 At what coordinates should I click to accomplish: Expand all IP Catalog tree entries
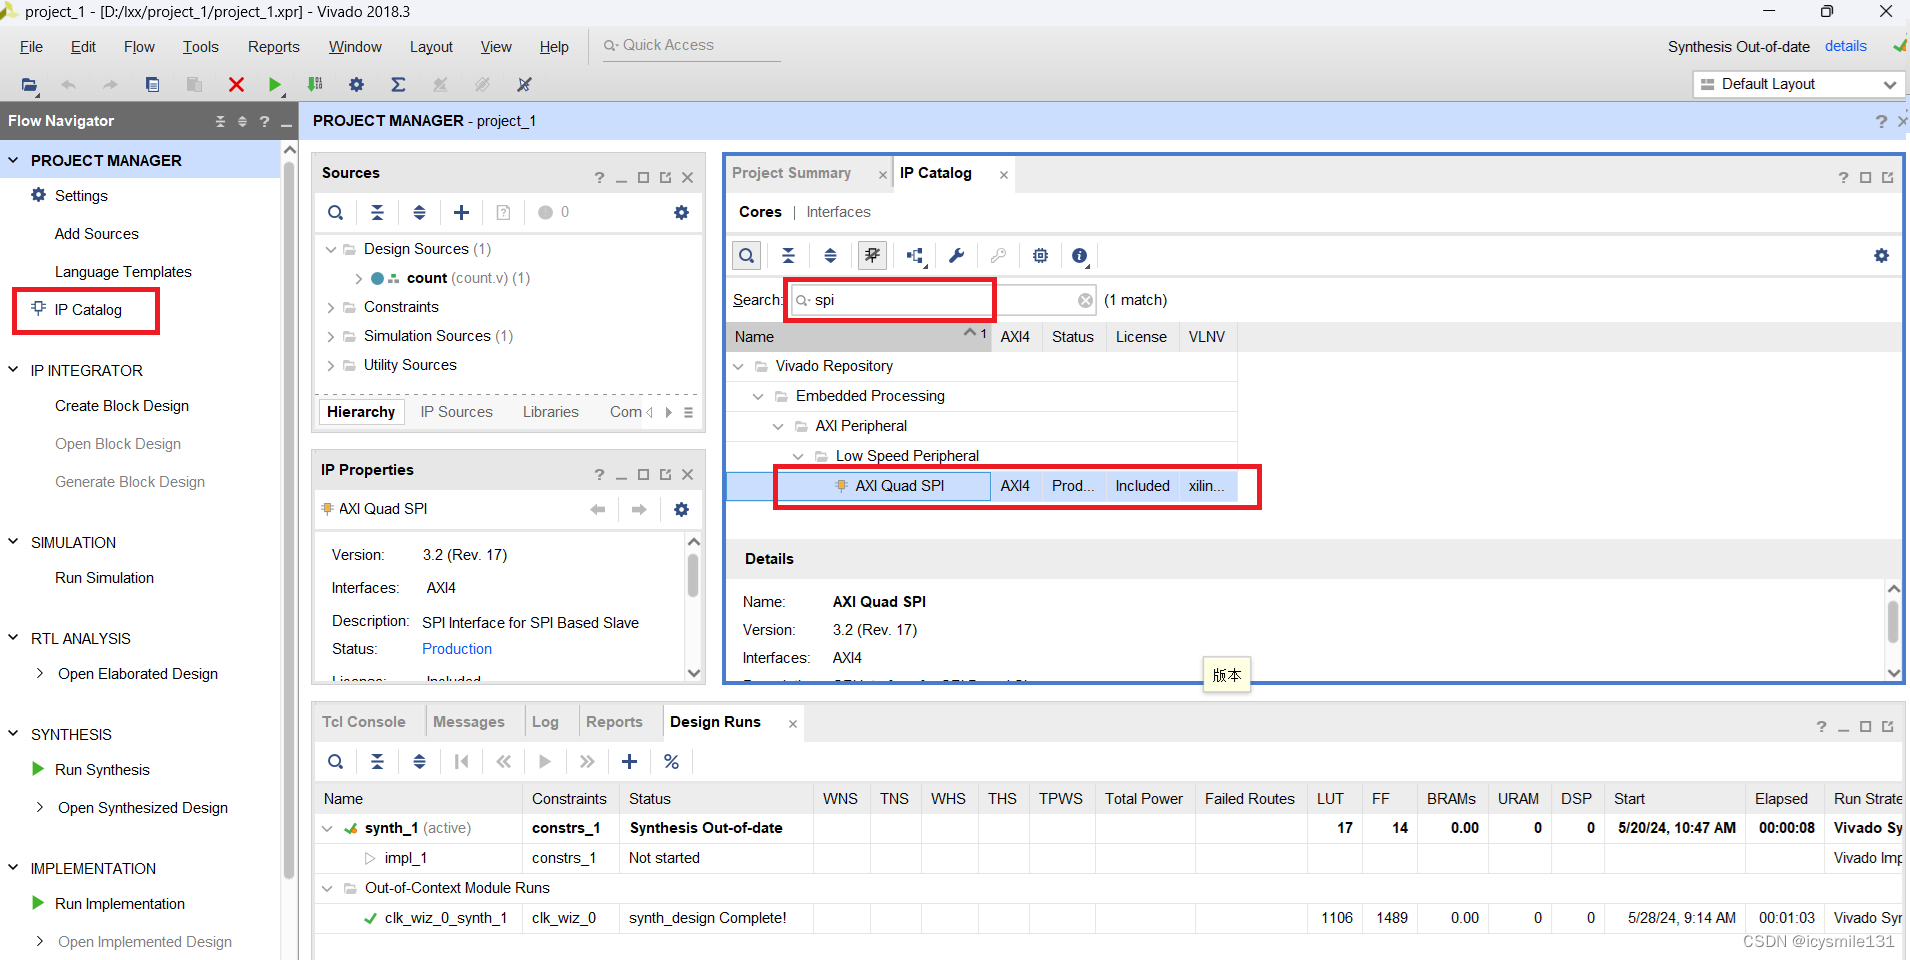pyautogui.click(x=830, y=256)
